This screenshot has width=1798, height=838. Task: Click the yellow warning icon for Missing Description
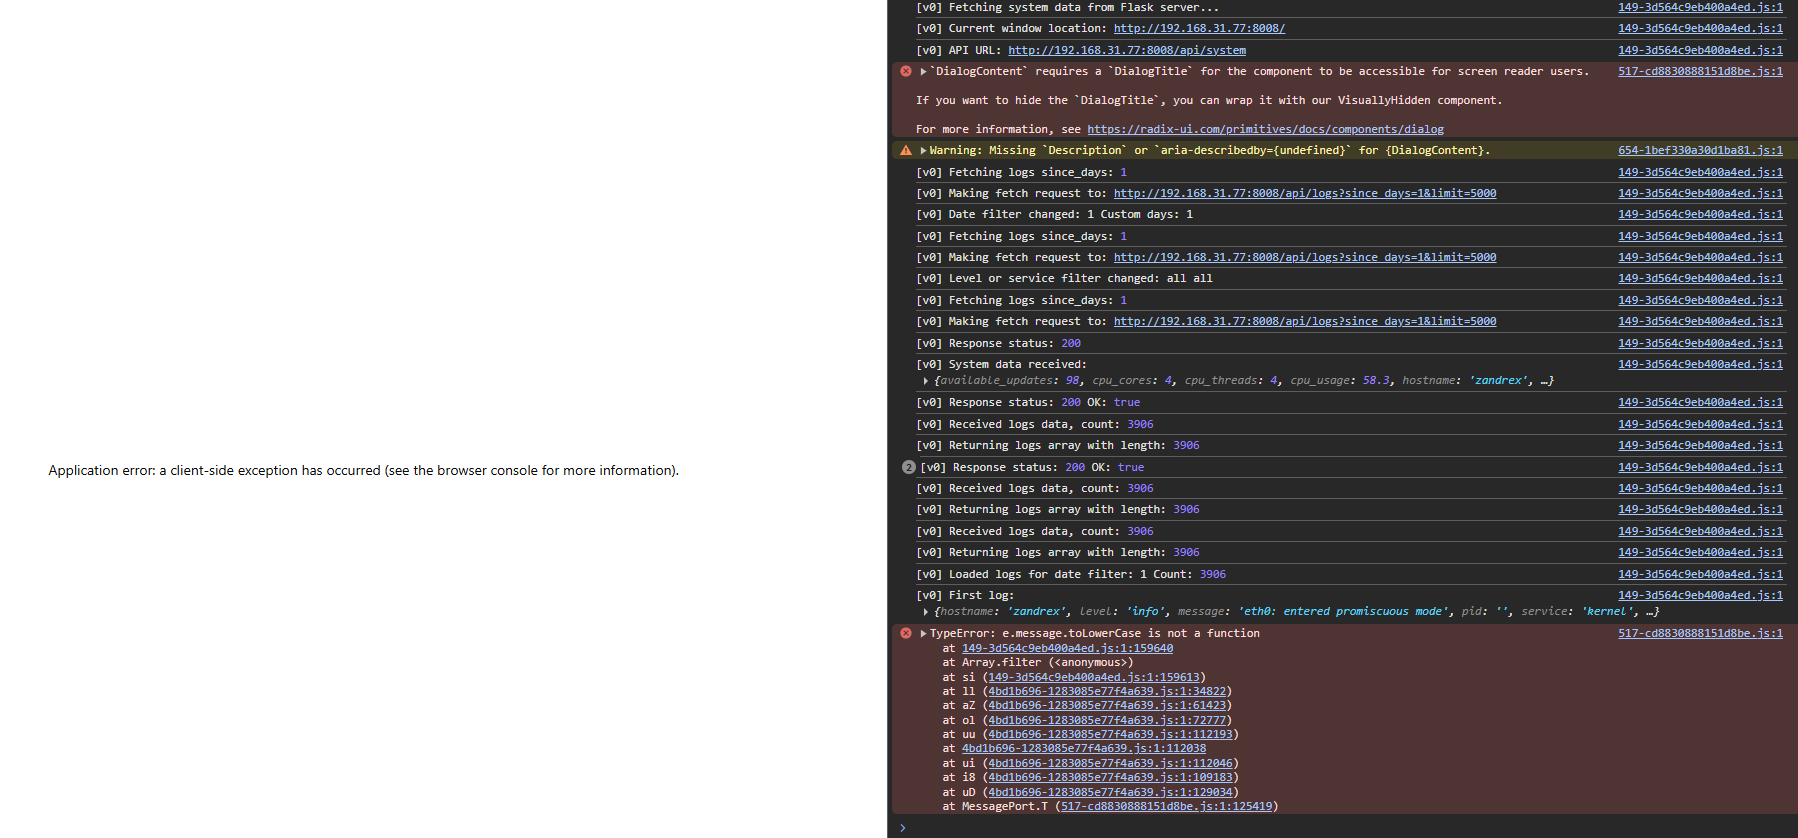(906, 151)
